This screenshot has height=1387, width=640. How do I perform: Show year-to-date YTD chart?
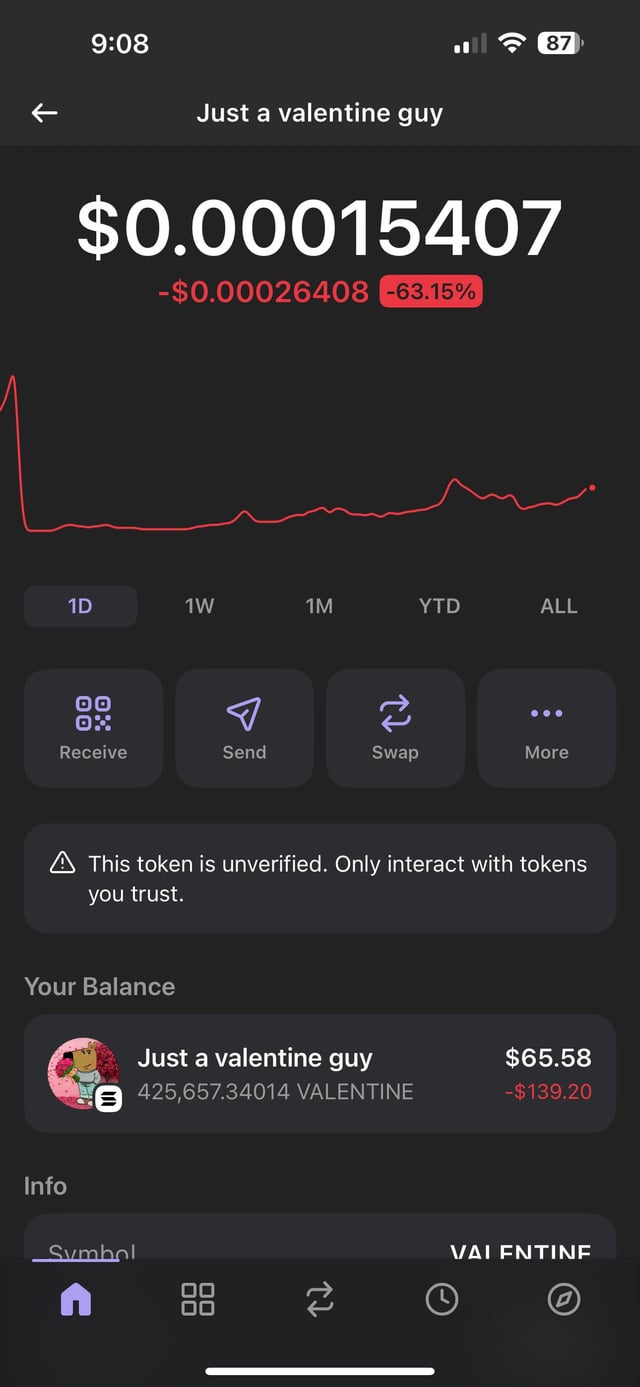coord(439,606)
